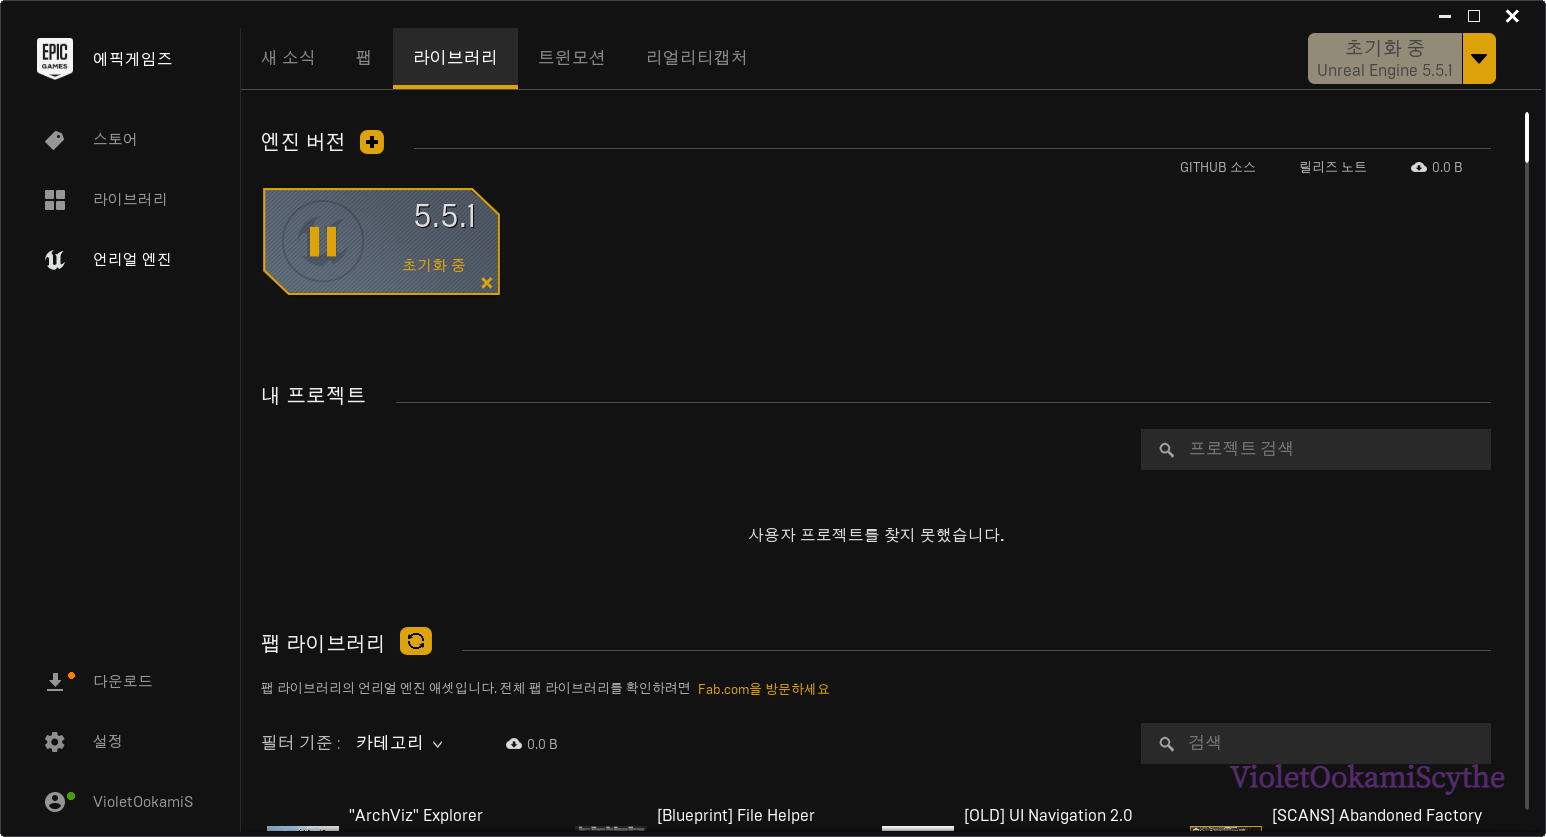This screenshot has width=1546, height=837.
Task: Open the [OLD] UI Navigation 2.0 asset
Action: (1048, 816)
